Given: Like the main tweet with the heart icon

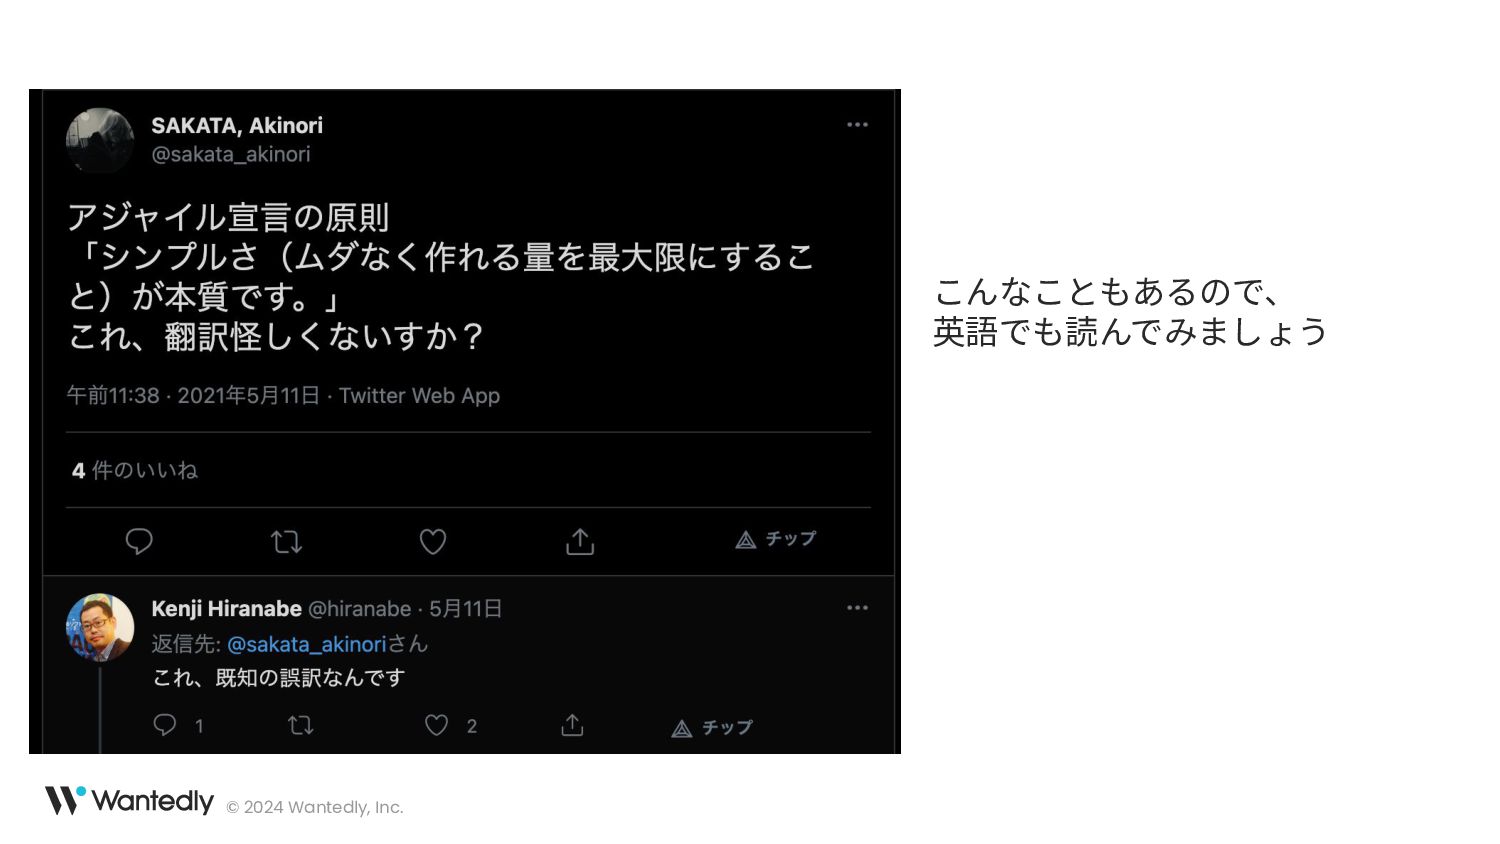Looking at the screenshot, I should pyautogui.click(x=432, y=542).
